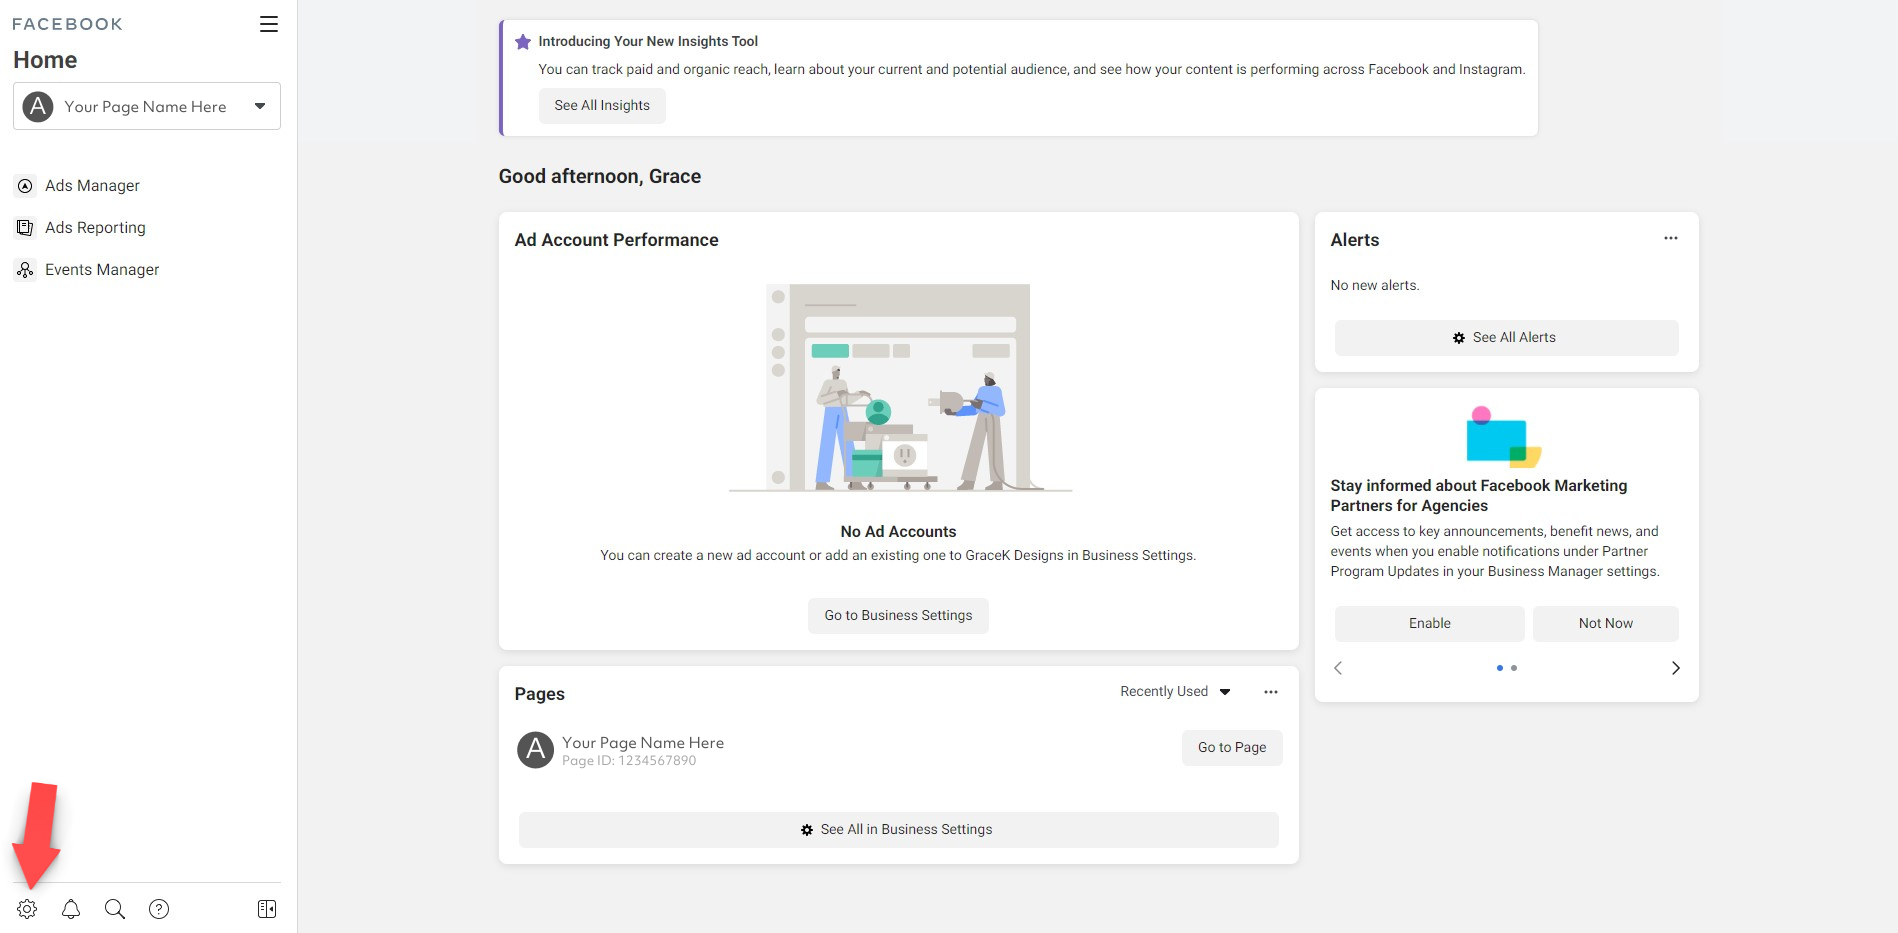Image resolution: width=1898 pixels, height=933 pixels.
Task: Click the Facebook wordmark logo
Action: (x=67, y=24)
